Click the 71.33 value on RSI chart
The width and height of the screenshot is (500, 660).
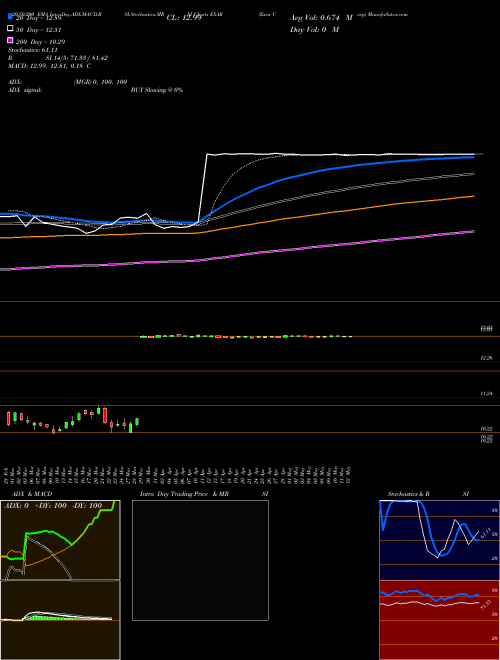point(485,605)
